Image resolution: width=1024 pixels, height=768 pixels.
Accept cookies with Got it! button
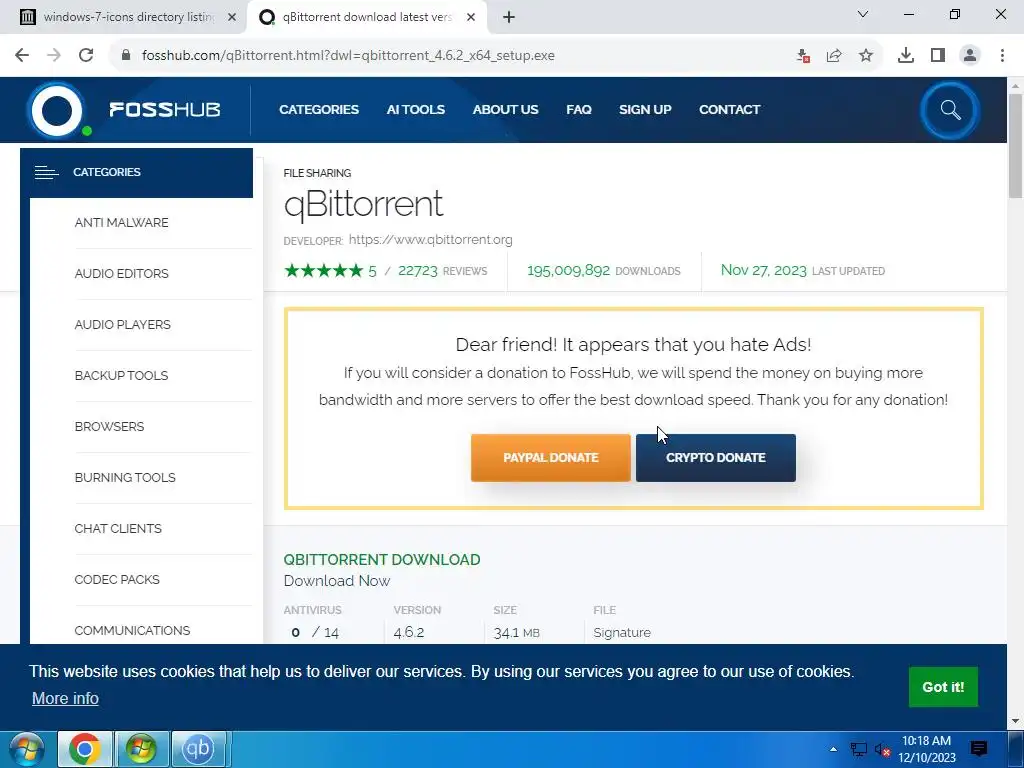(x=943, y=687)
